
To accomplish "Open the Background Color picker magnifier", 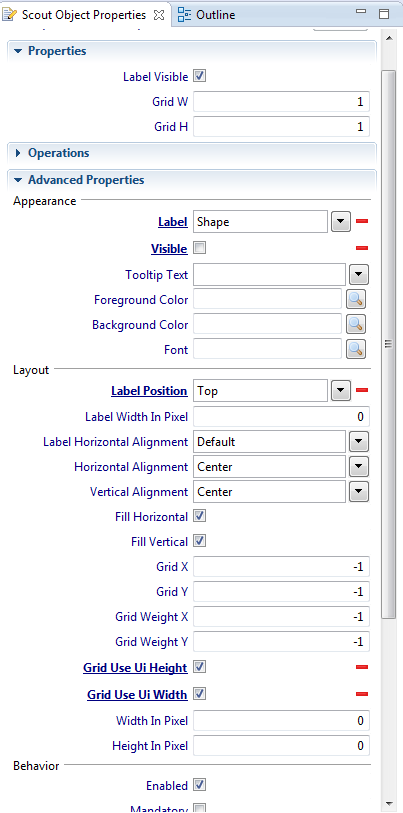I will 356,324.
